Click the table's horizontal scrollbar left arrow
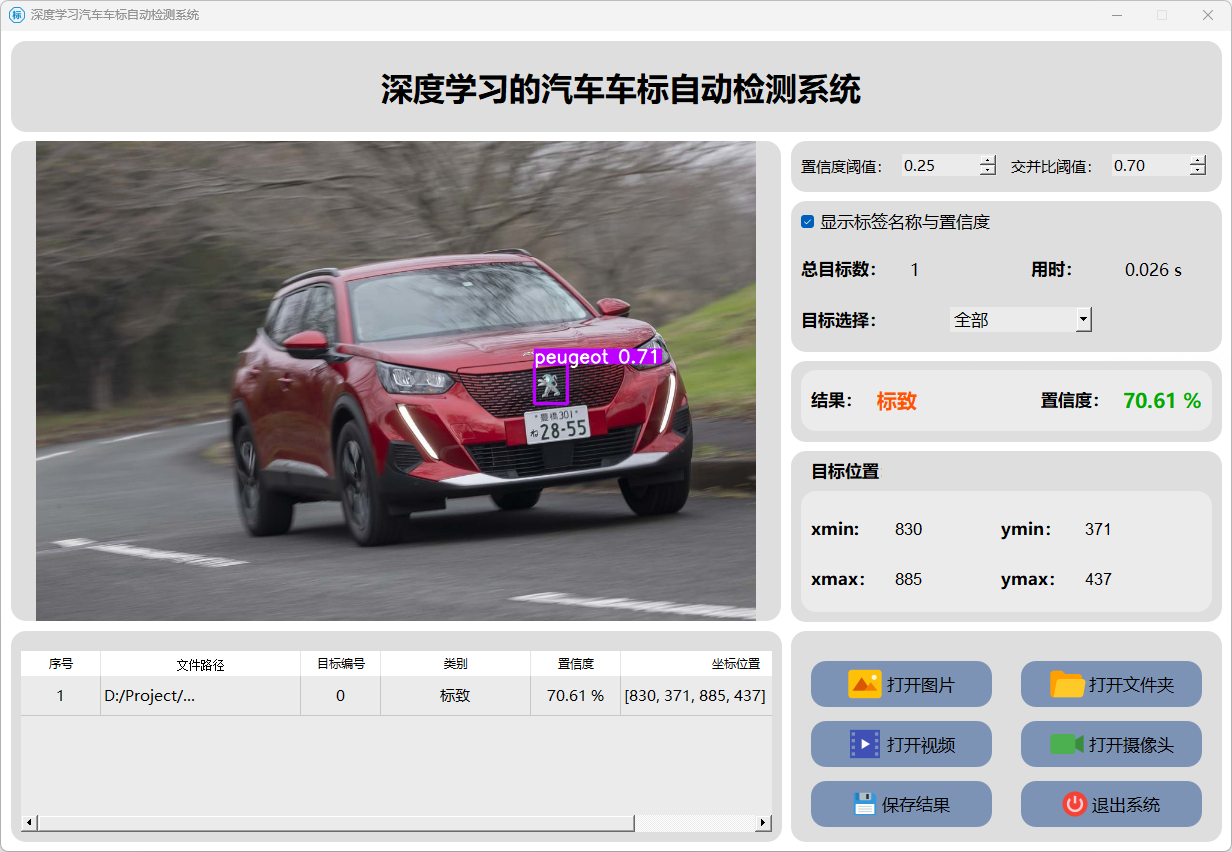This screenshot has width=1232, height=852. coord(29,823)
